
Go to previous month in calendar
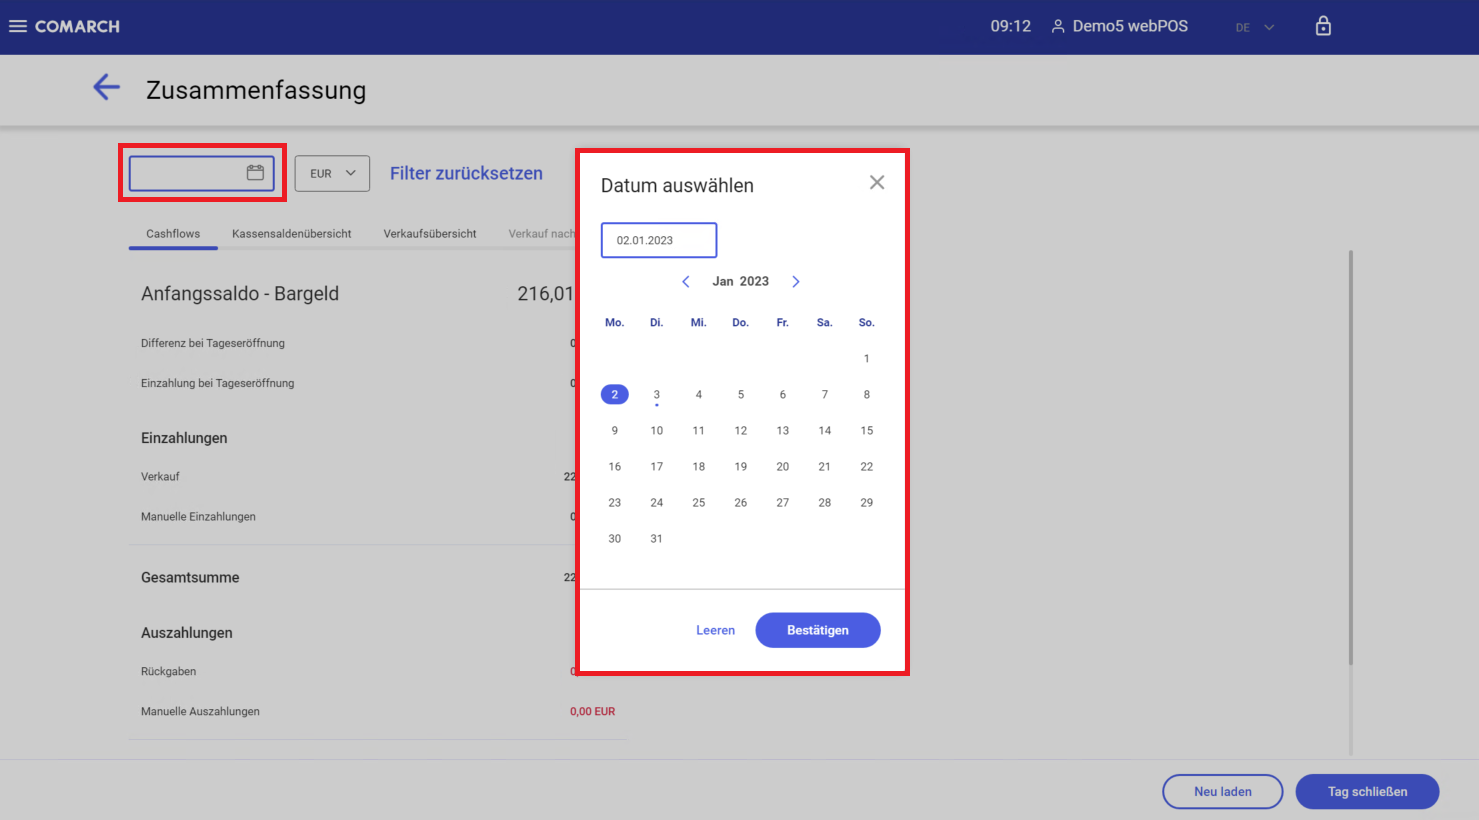click(x=686, y=282)
